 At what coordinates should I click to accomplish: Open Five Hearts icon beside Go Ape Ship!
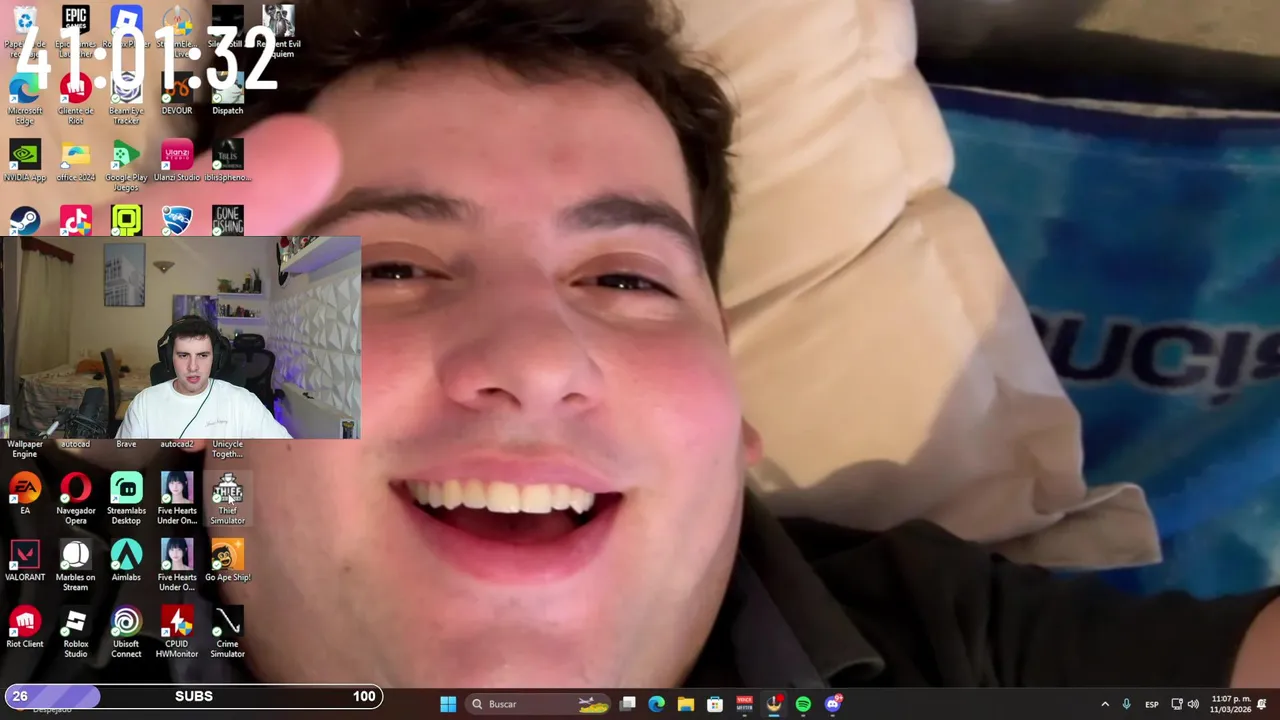(x=176, y=566)
